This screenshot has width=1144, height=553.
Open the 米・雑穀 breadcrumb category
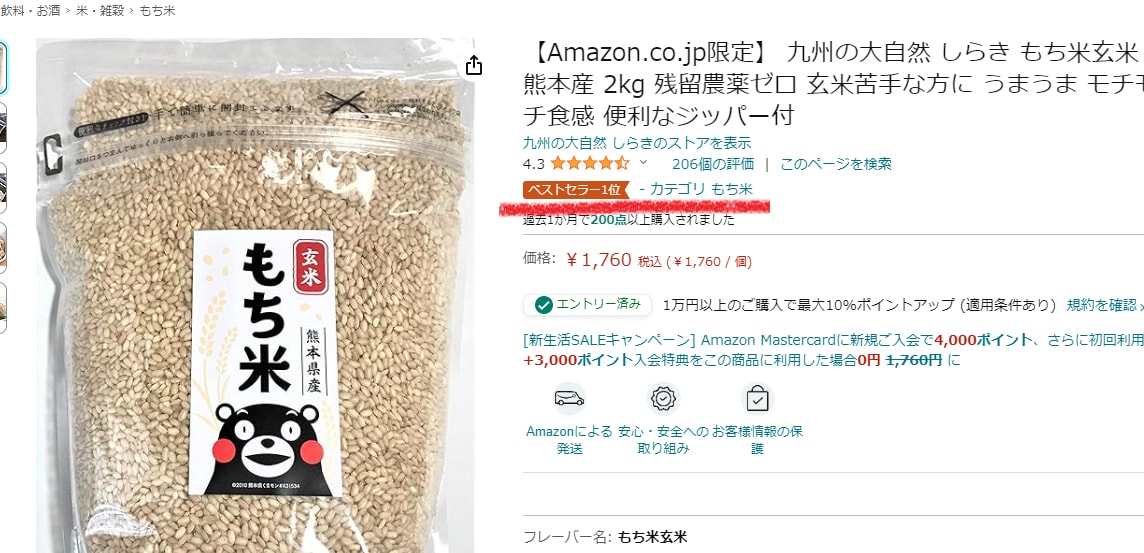101,11
